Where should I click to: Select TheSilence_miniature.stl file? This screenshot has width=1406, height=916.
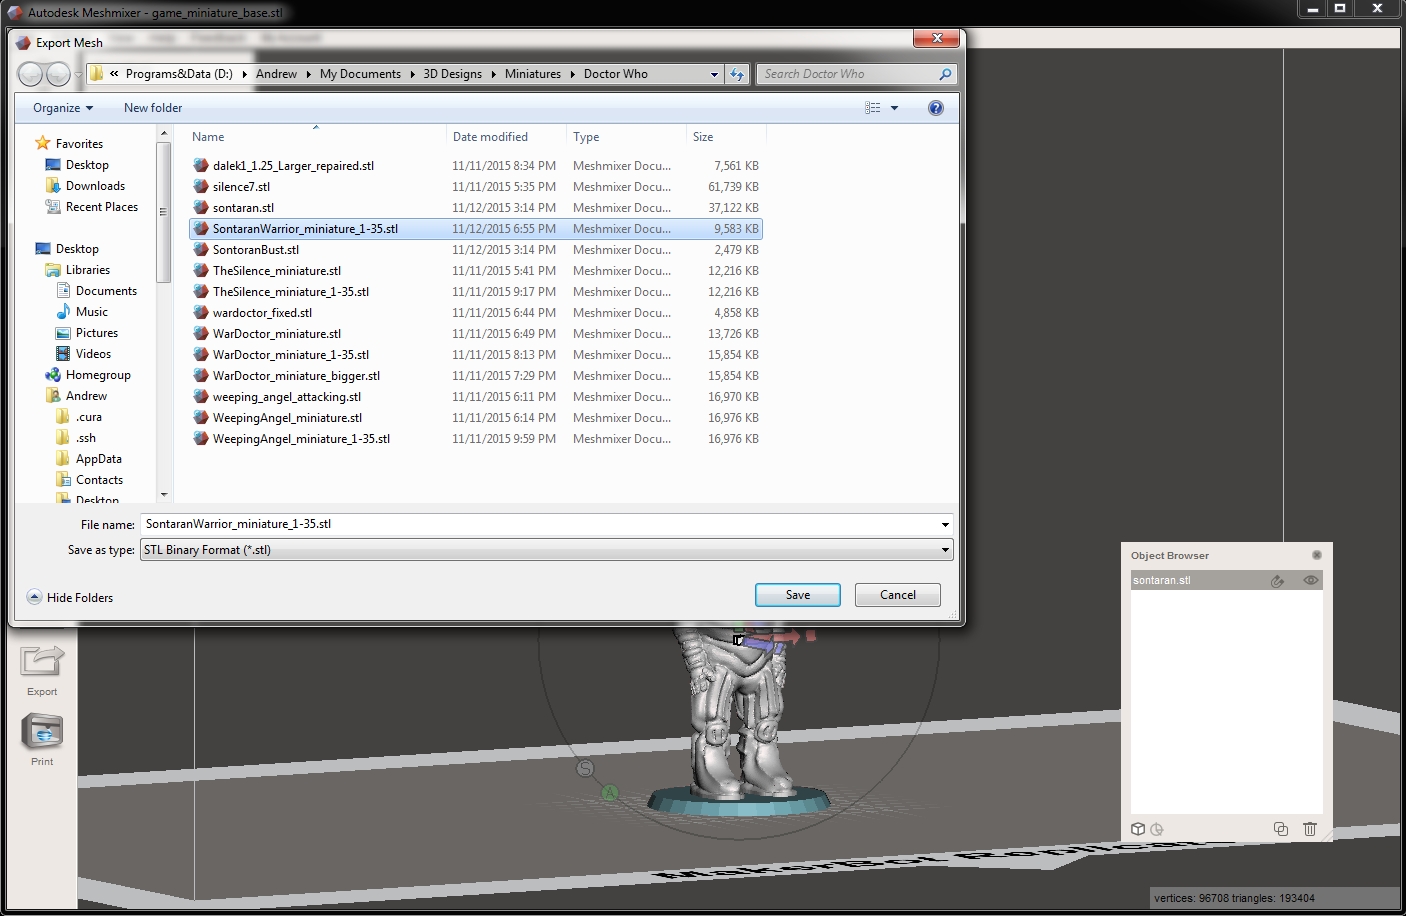coord(276,271)
